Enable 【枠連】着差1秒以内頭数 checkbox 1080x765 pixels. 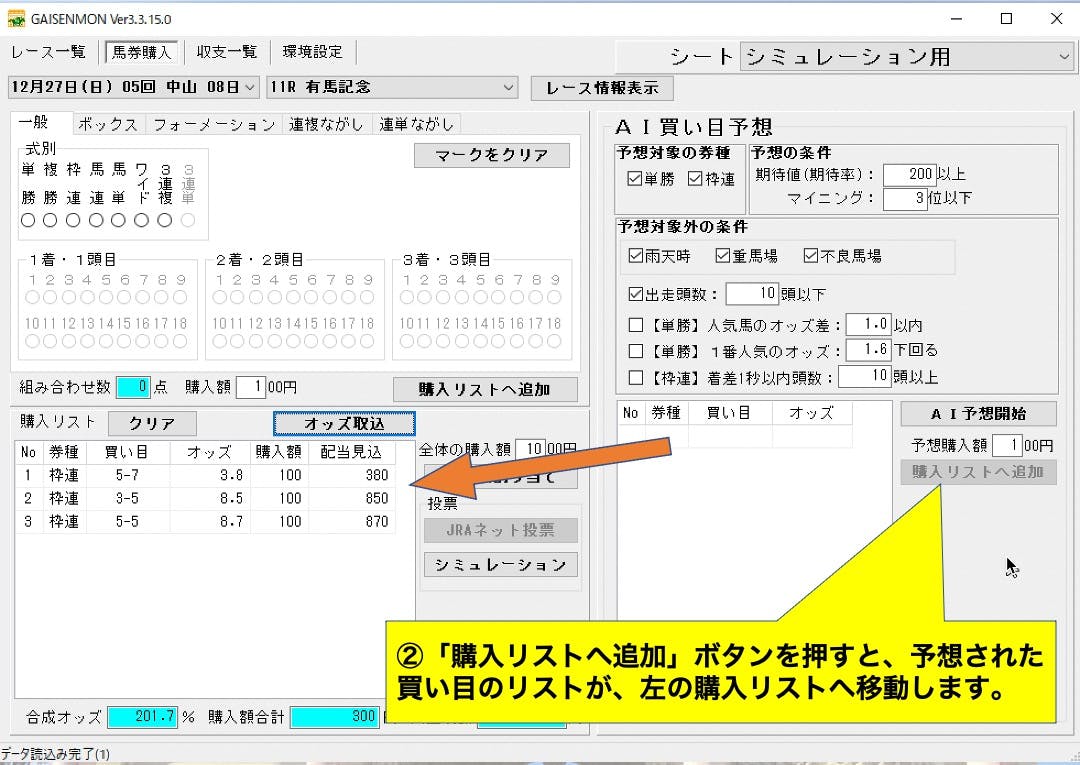pyautogui.click(x=636, y=377)
